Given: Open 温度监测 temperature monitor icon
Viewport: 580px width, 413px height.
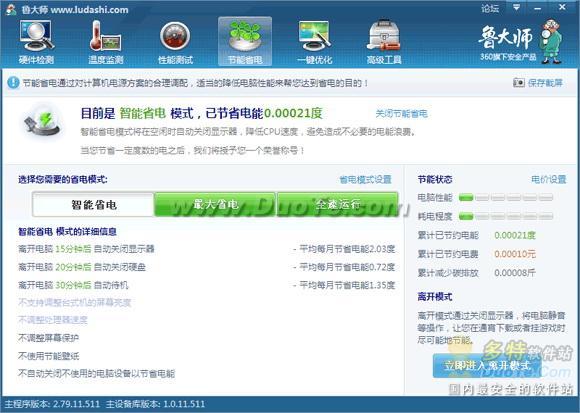Looking at the screenshot, I should 105,42.
